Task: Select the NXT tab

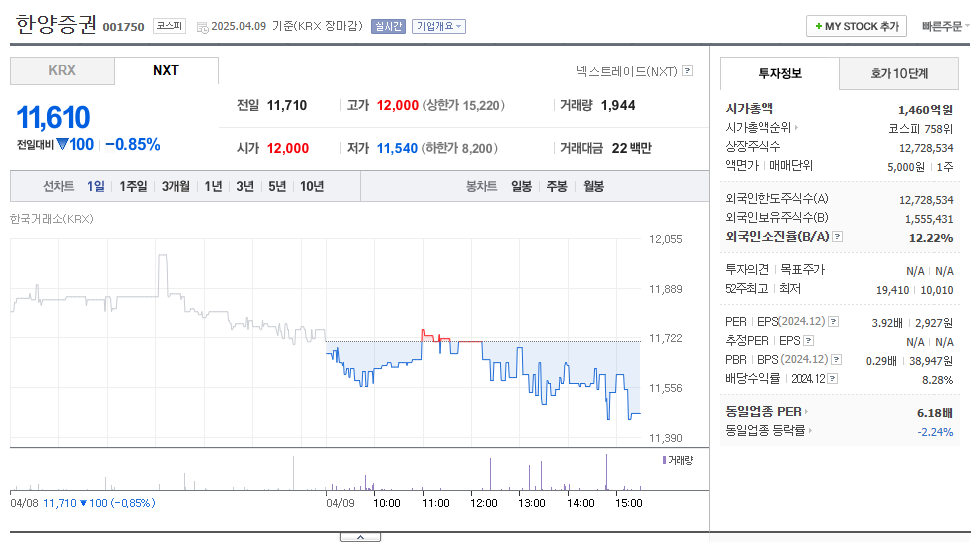Action: point(166,71)
